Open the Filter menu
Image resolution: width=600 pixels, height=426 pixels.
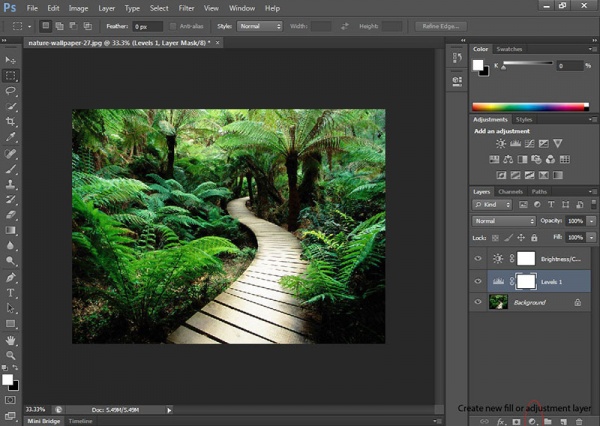[x=186, y=8]
